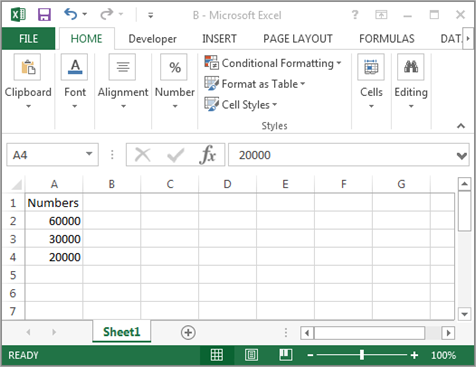Click the vertical scrollbar thumb
This screenshot has width=476, height=367.
464,211
